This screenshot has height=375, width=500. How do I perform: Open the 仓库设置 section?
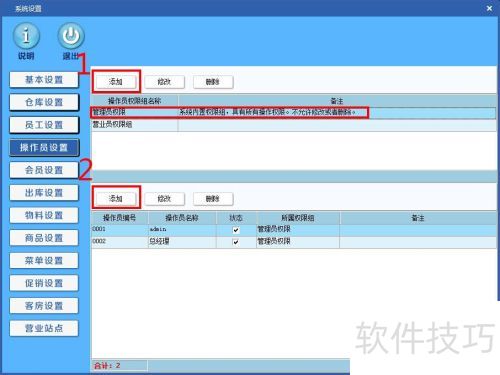pyautogui.click(x=44, y=102)
